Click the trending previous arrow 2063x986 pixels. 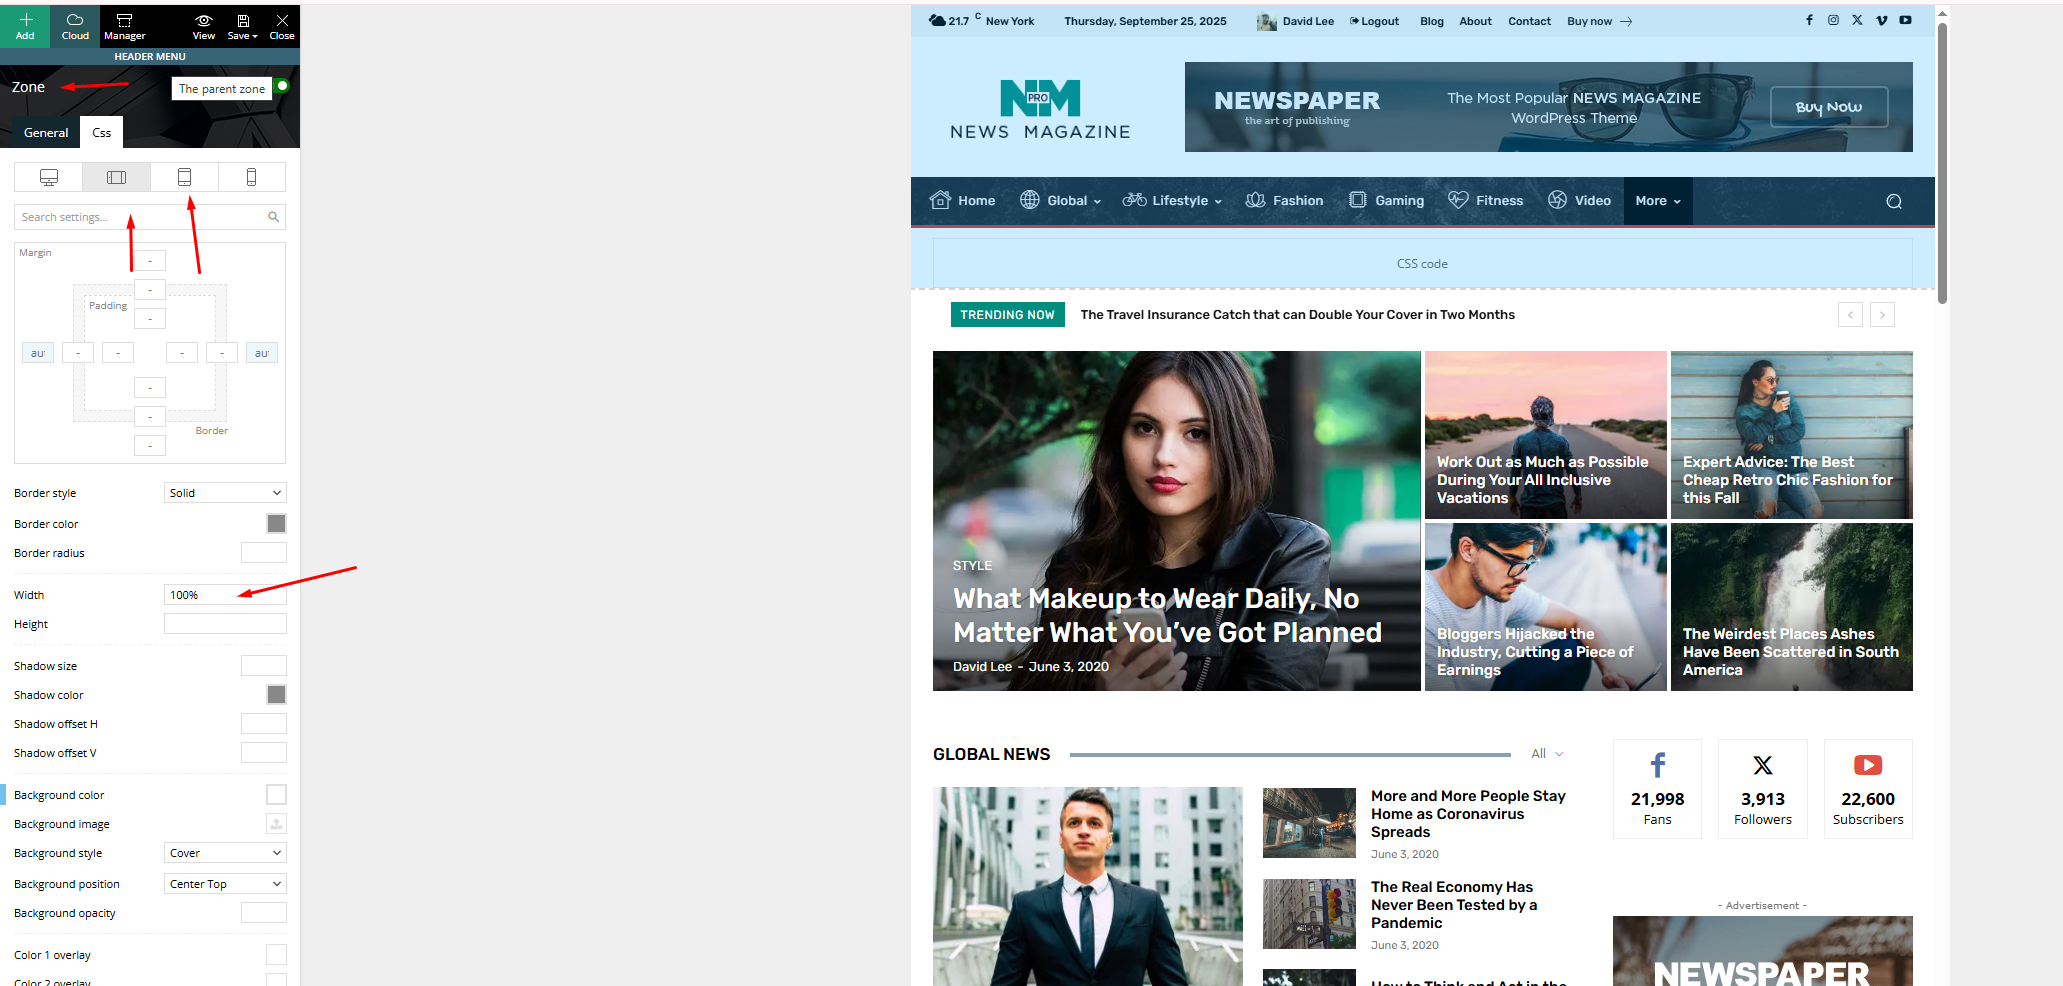point(1850,315)
